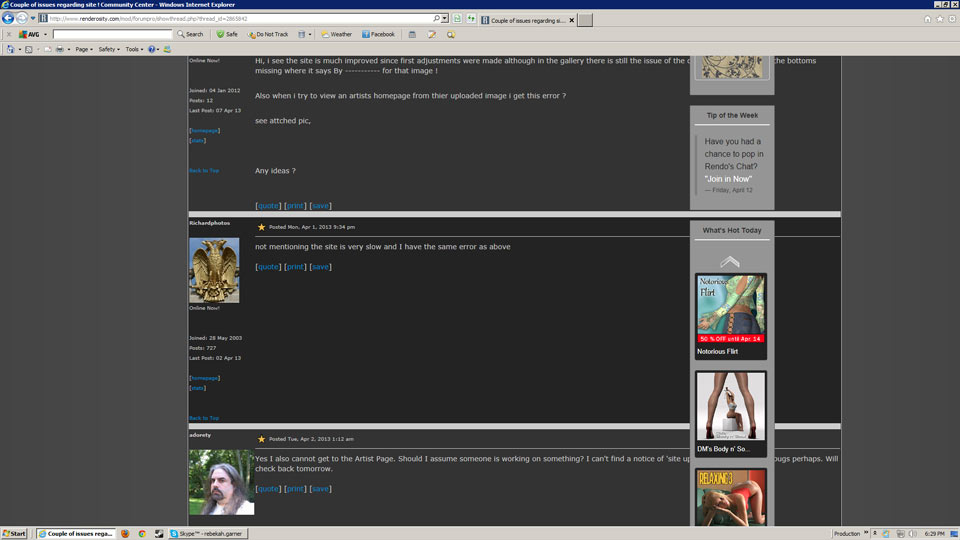Viewport: 960px width, 540px height.
Task: Click the first post's save link
Action: (x=320, y=206)
